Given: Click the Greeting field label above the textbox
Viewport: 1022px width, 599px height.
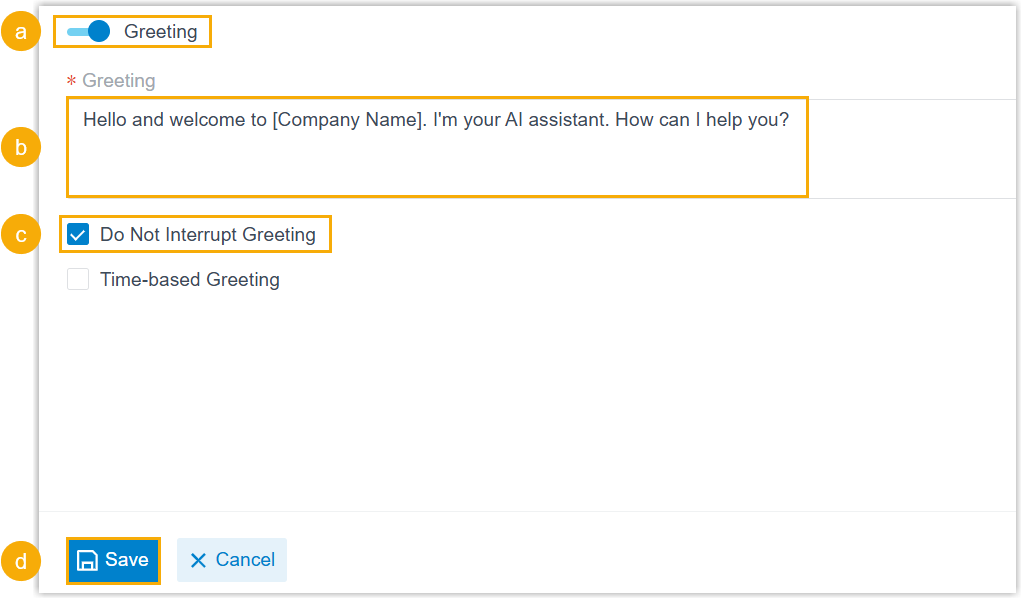Looking at the screenshot, I should tap(118, 81).
